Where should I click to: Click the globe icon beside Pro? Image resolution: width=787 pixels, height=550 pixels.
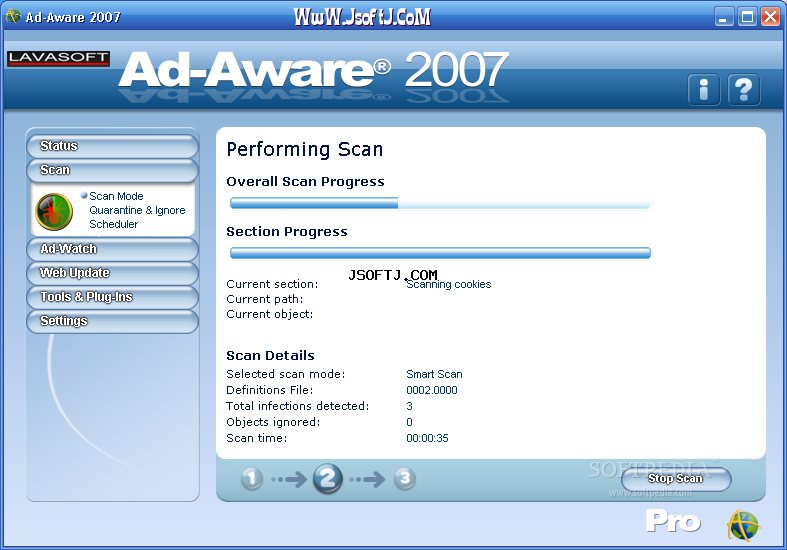pyautogui.click(x=743, y=525)
